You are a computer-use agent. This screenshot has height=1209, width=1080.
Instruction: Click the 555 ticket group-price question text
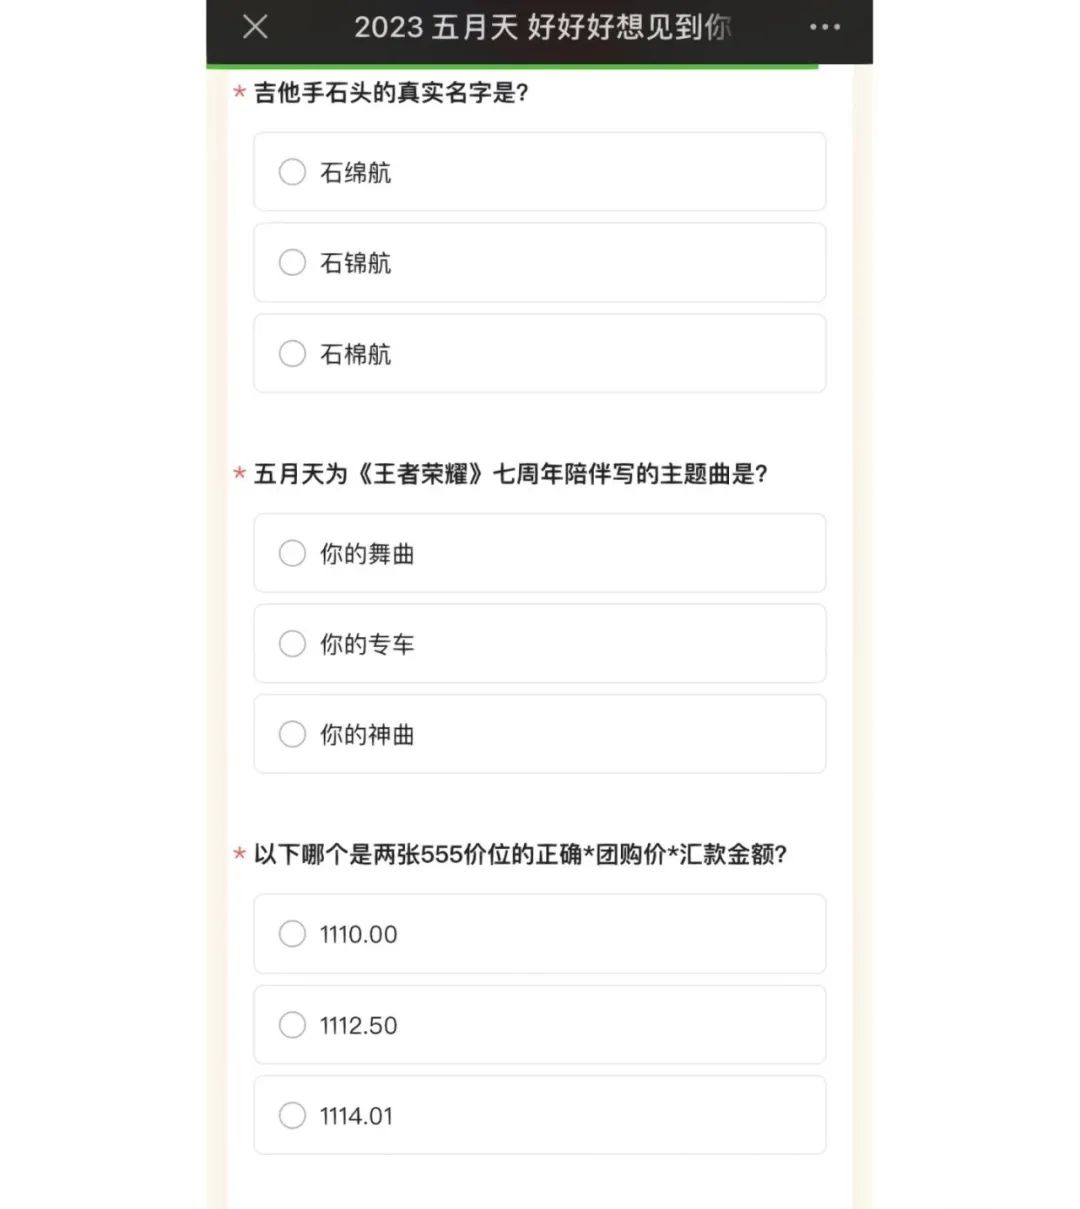tap(520, 854)
